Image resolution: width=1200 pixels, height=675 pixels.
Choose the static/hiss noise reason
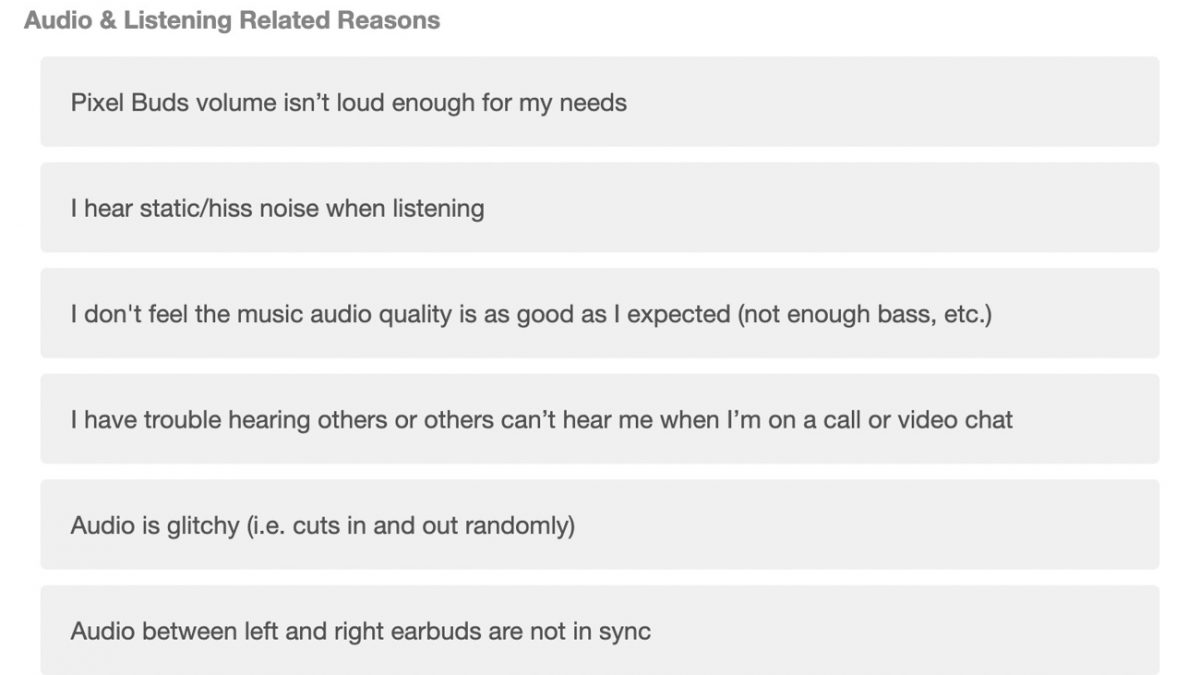pos(599,208)
